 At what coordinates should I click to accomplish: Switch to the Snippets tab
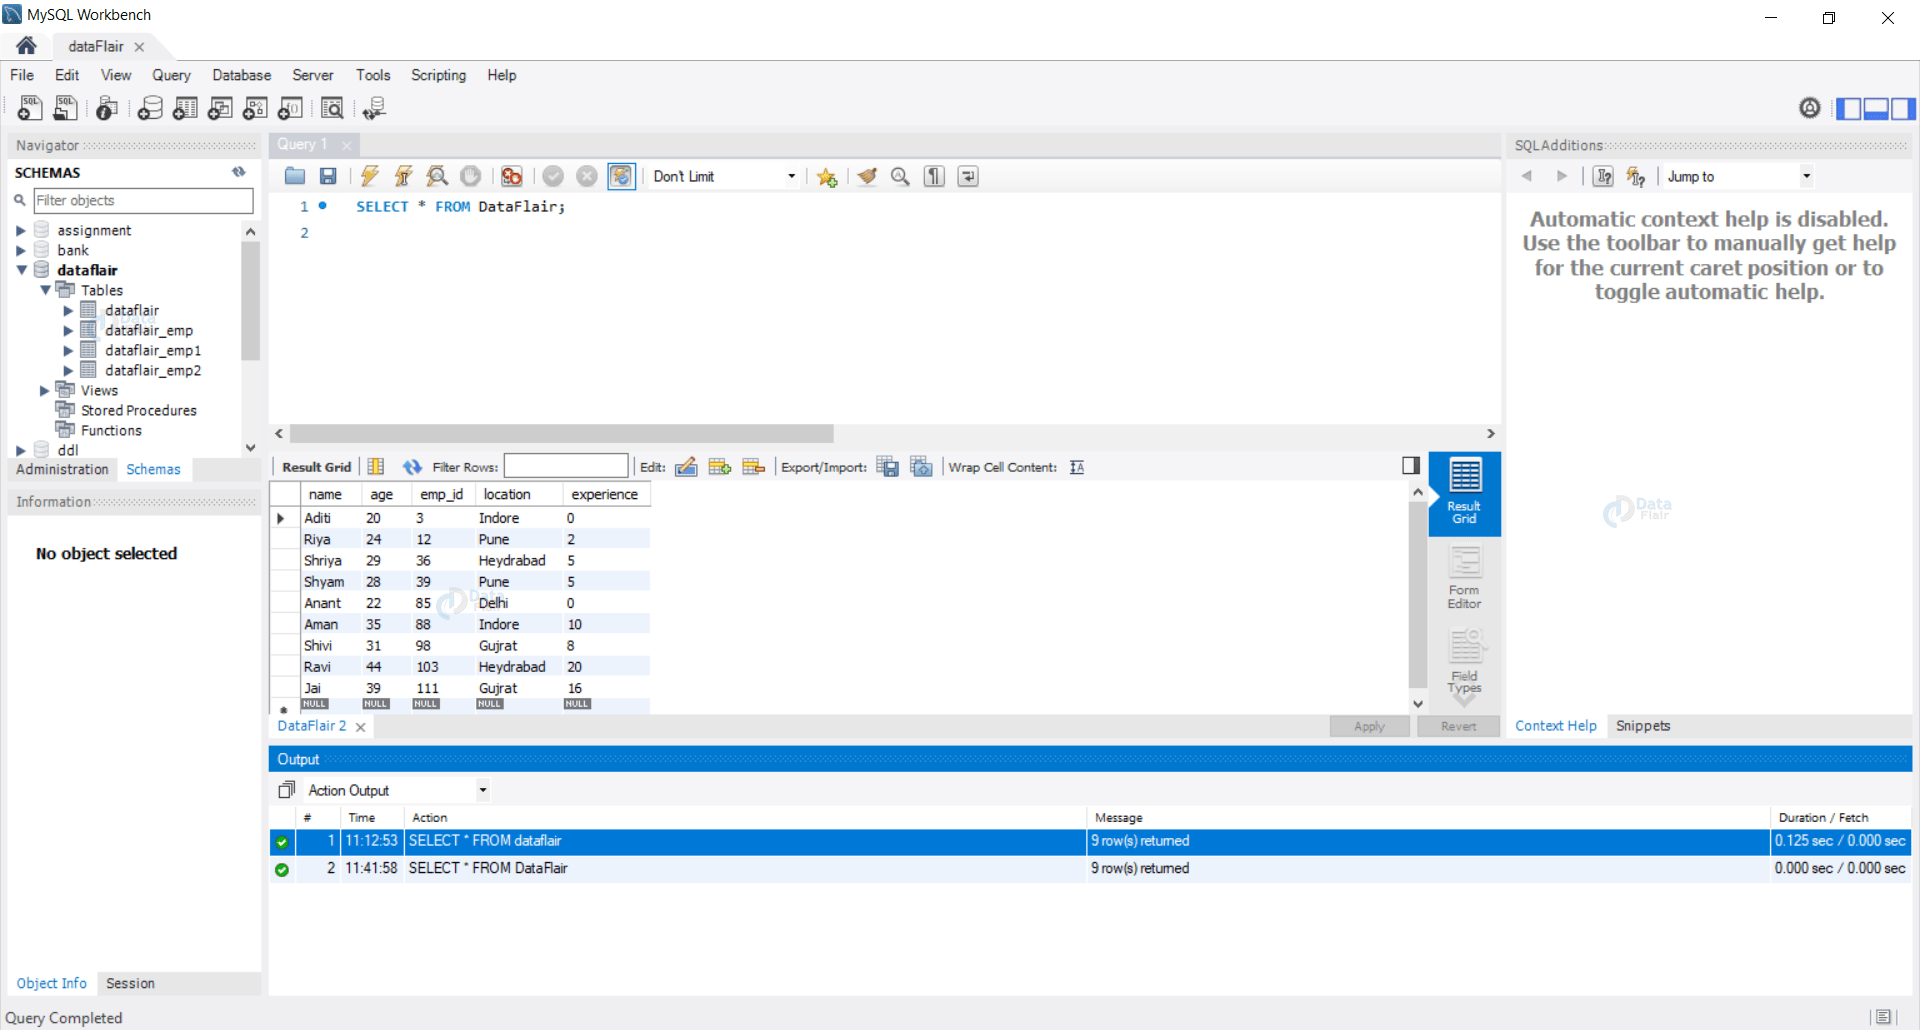(x=1643, y=726)
